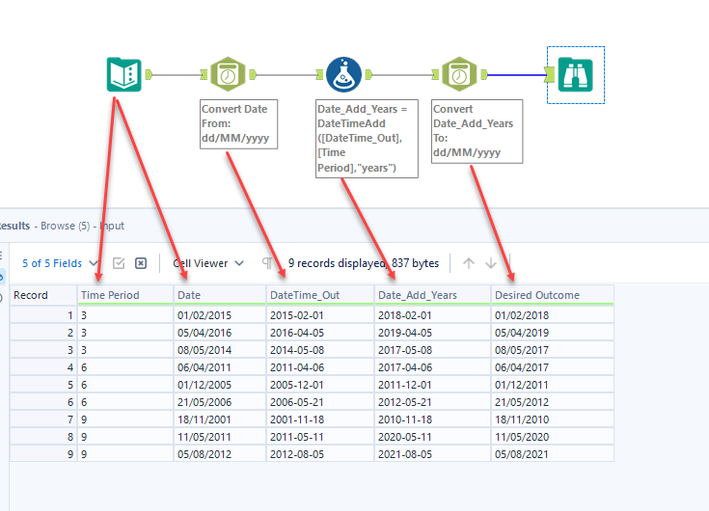Click the Text Input tool output anchor
This screenshot has width=709, height=511.
[x=148, y=75]
